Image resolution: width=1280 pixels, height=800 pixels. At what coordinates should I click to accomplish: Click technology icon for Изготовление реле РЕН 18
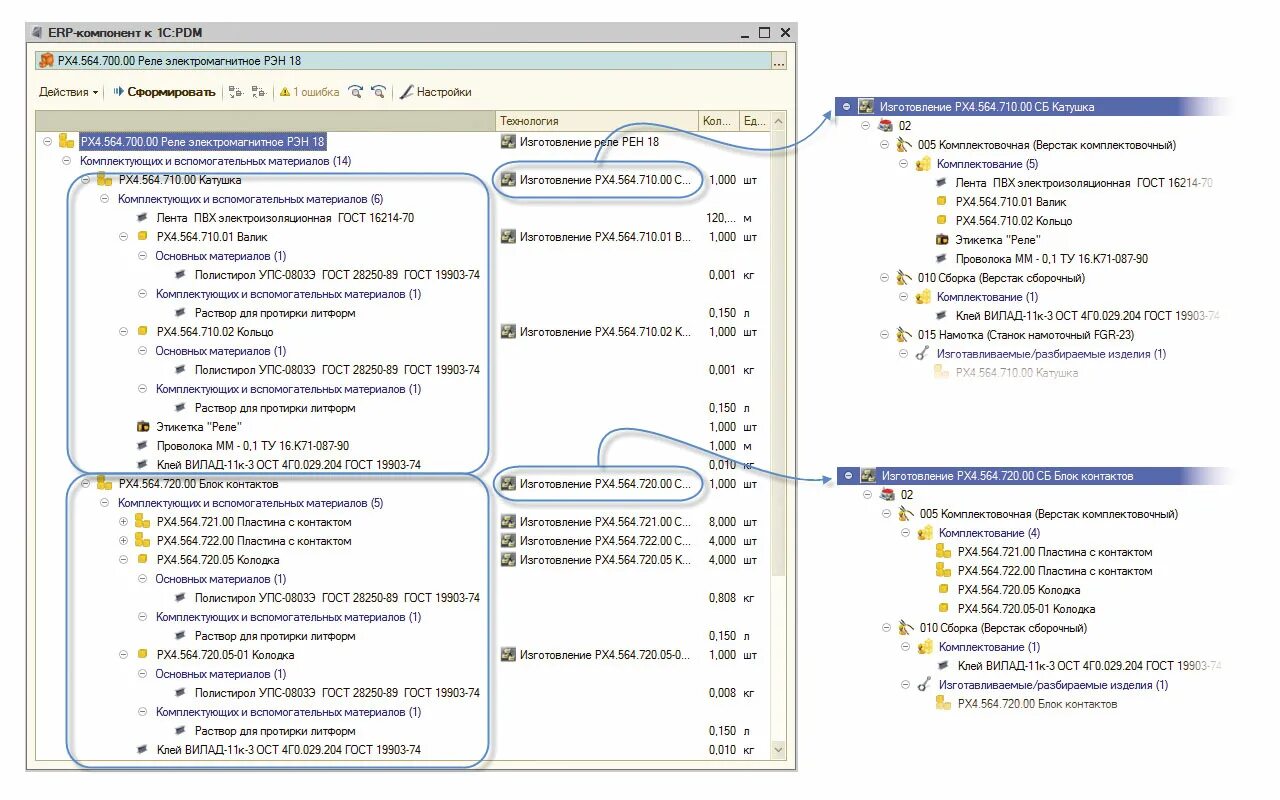click(508, 142)
